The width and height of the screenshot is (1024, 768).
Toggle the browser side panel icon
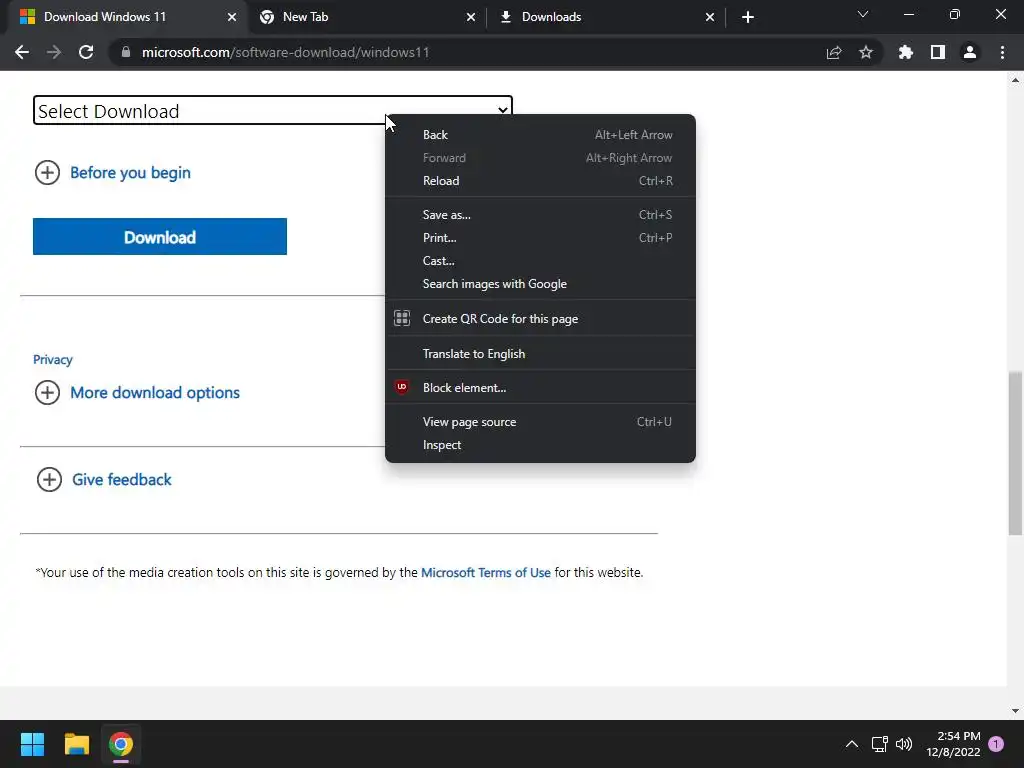[x=938, y=52]
